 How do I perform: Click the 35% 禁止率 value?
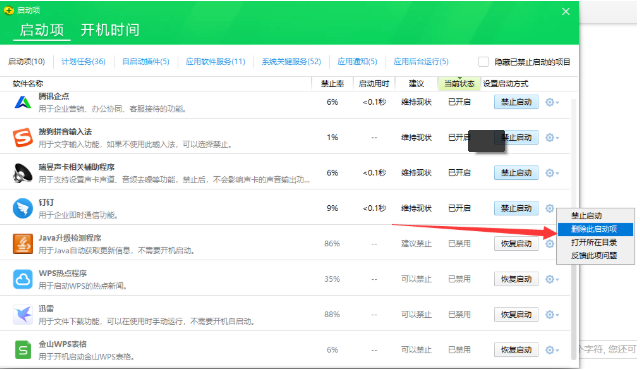click(332, 279)
